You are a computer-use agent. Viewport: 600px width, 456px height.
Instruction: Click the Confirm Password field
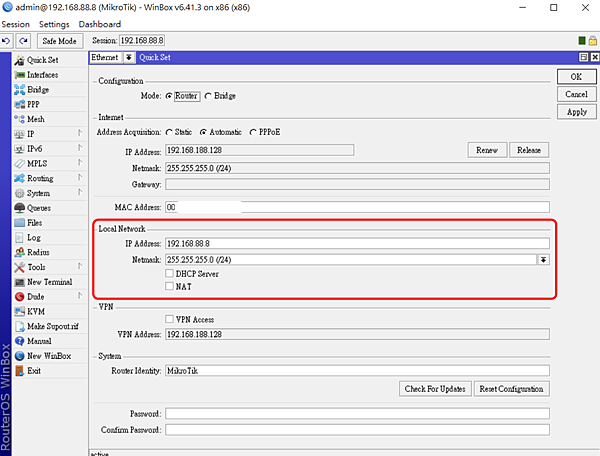pyautogui.click(x=357, y=430)
